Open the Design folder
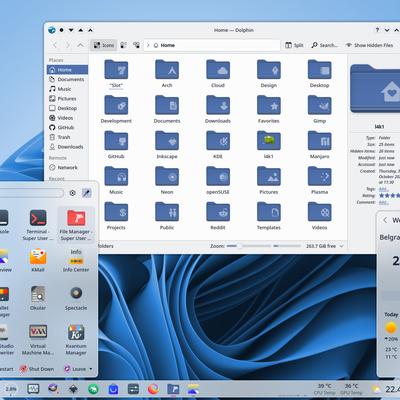 click(269, 74)
